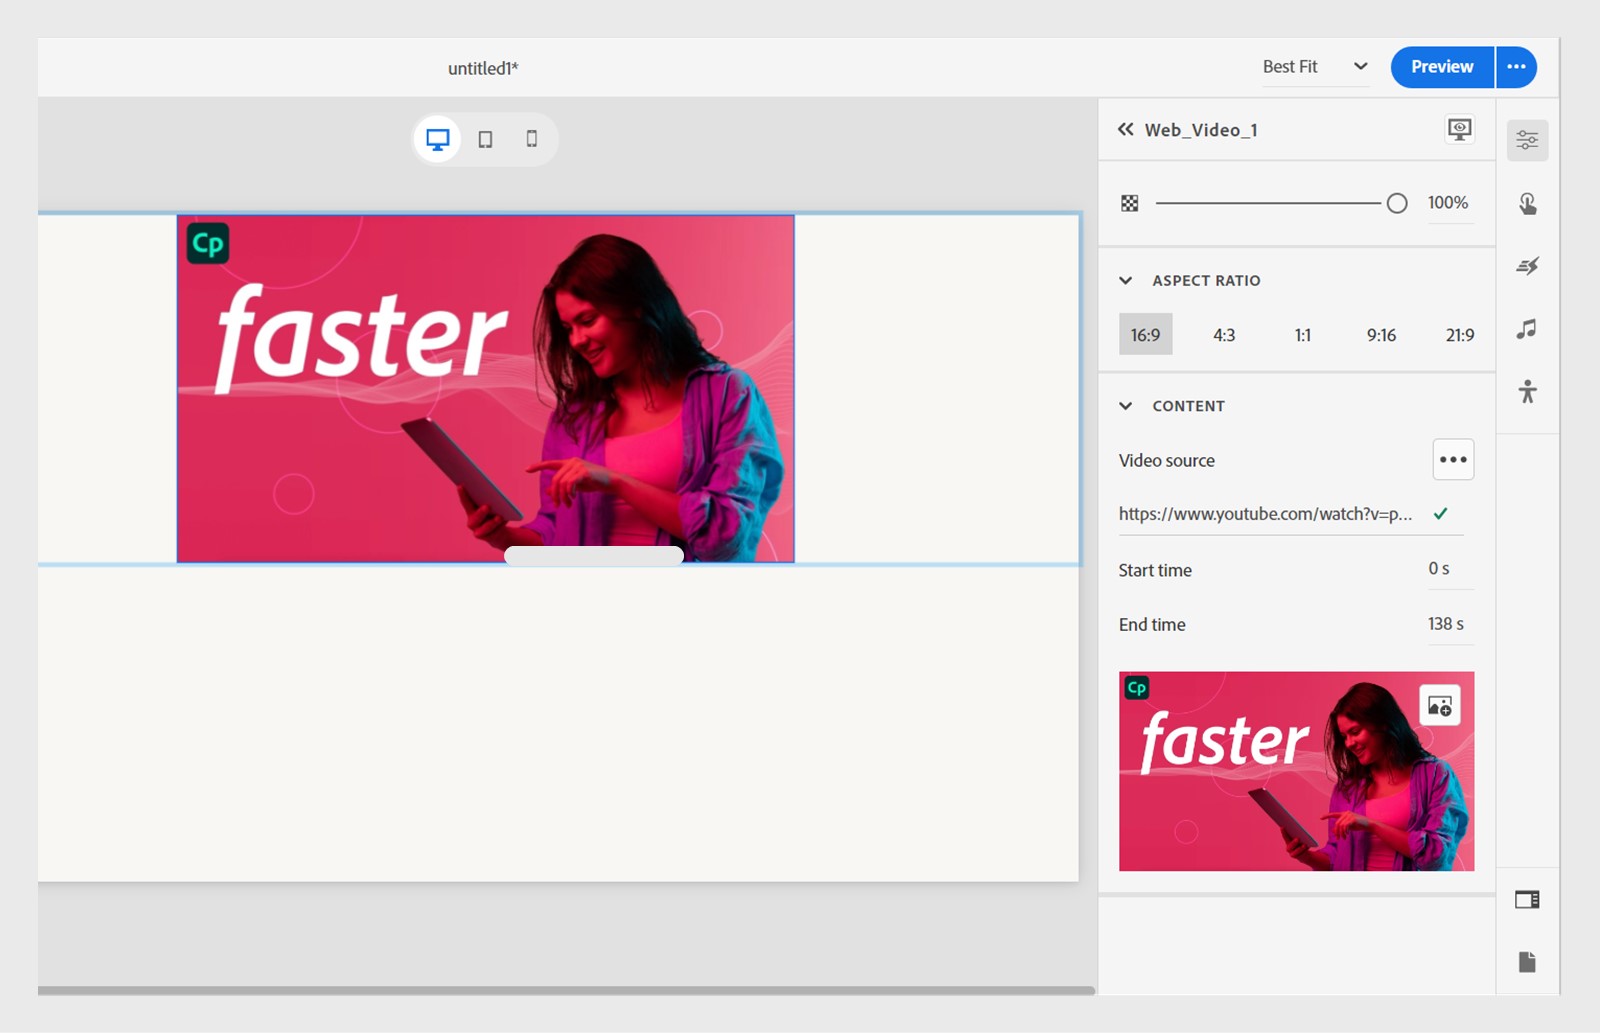Click the YouTube video source link
Screen dimensions: 1600x1033
(1265, 513)
